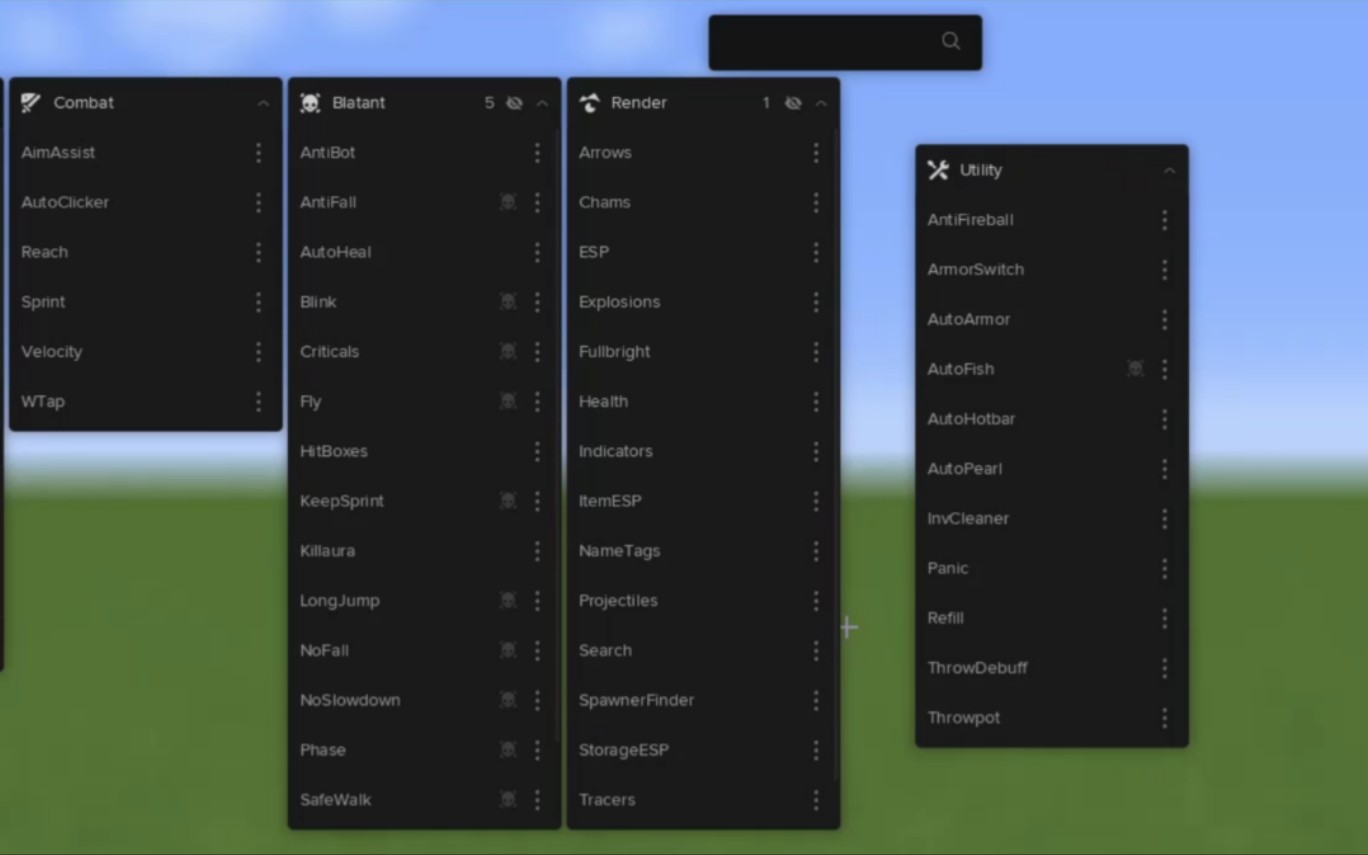Click the ItemESP module label

click(610, 501)
